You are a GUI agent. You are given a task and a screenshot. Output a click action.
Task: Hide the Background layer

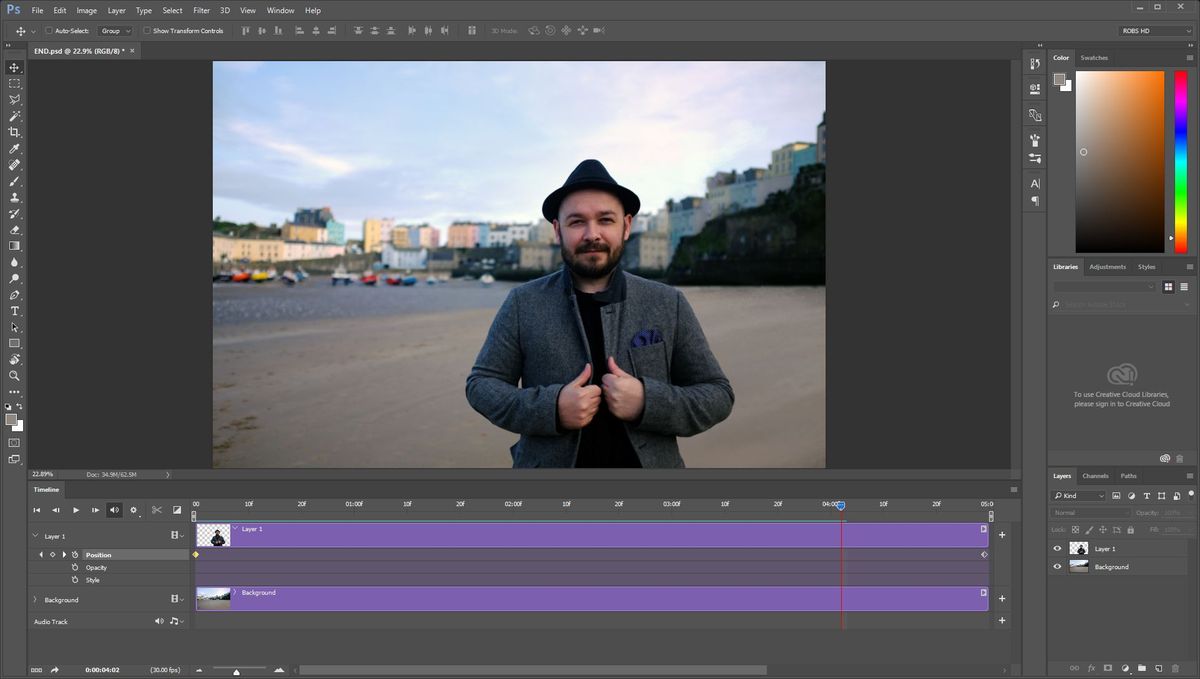pos(1057,566)
